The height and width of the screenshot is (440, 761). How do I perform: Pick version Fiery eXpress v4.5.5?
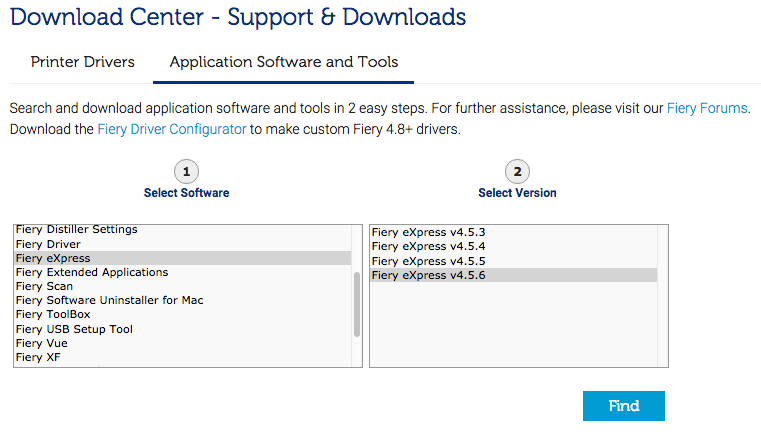[x=428, y=260]
